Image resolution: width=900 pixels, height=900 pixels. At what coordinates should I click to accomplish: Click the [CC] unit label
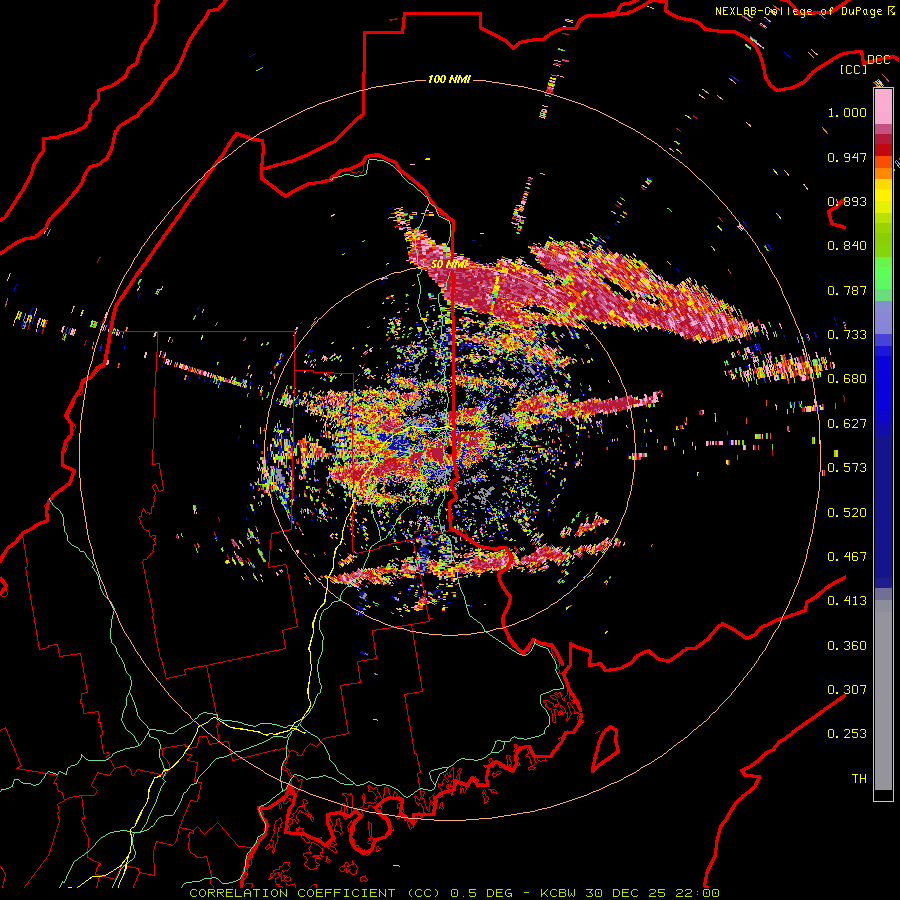(853, 69)
